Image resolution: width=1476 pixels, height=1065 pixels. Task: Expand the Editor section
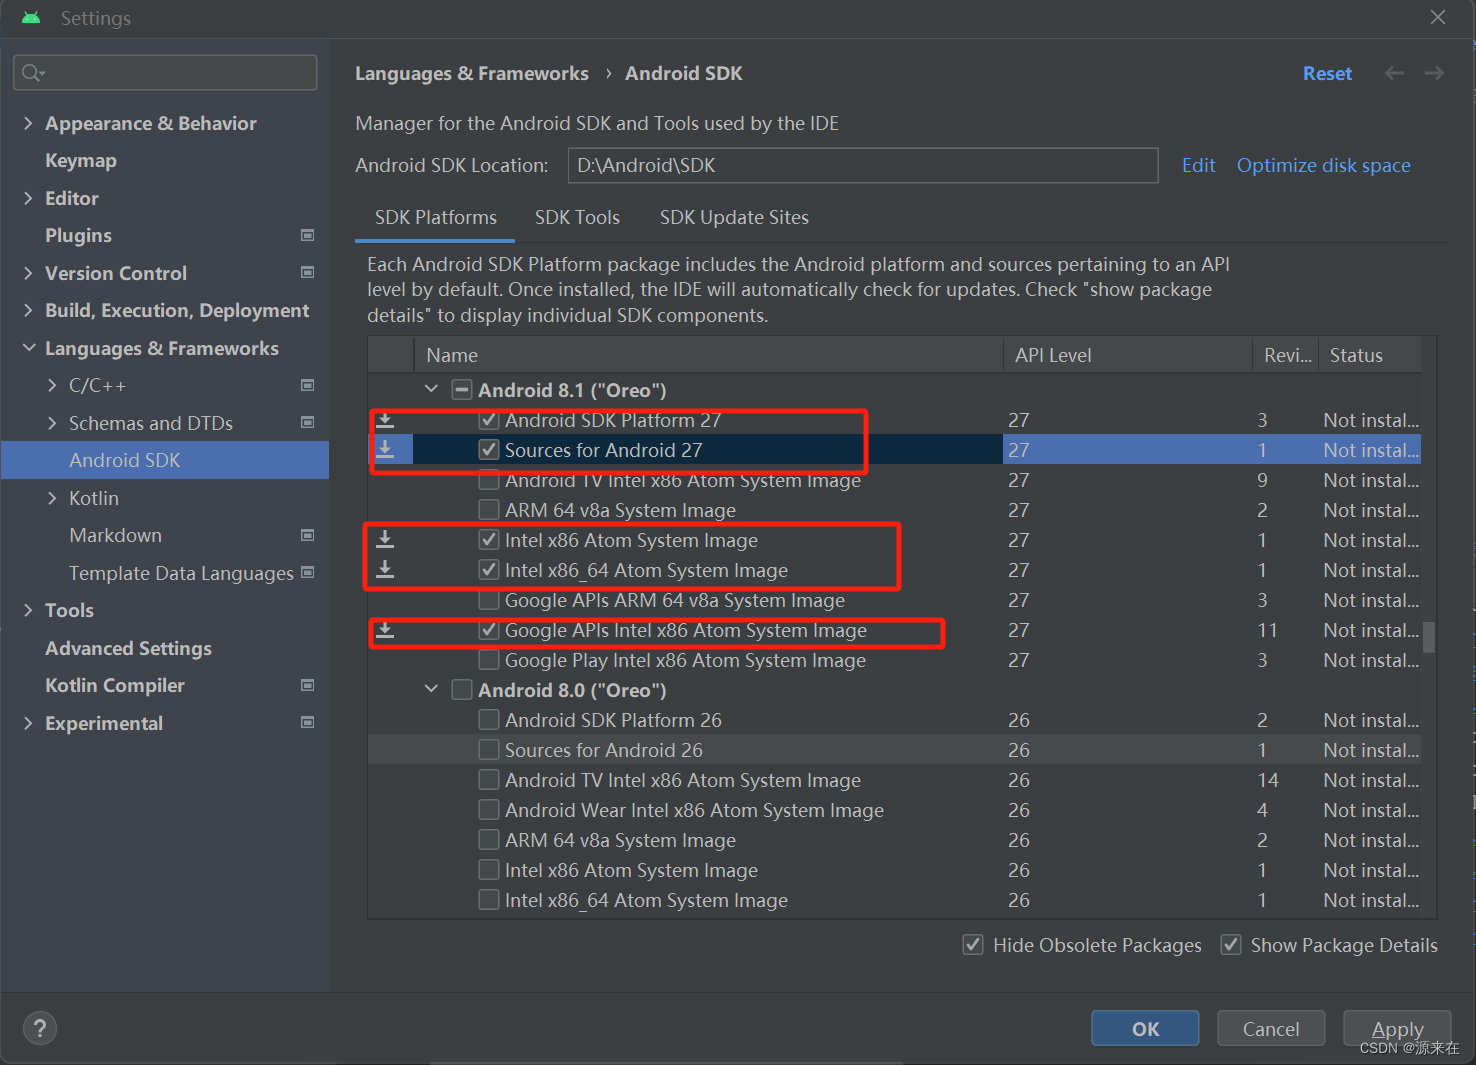click(x=28, y=198)
